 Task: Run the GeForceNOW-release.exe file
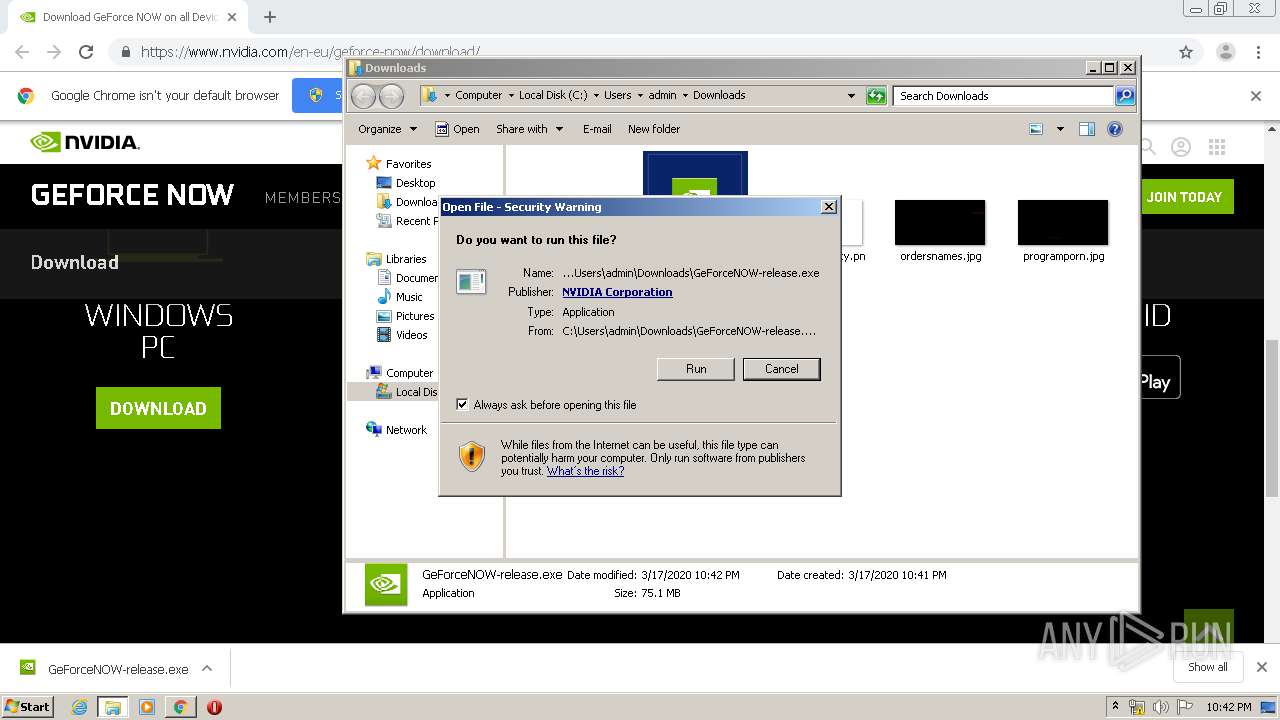coord(696,369)
